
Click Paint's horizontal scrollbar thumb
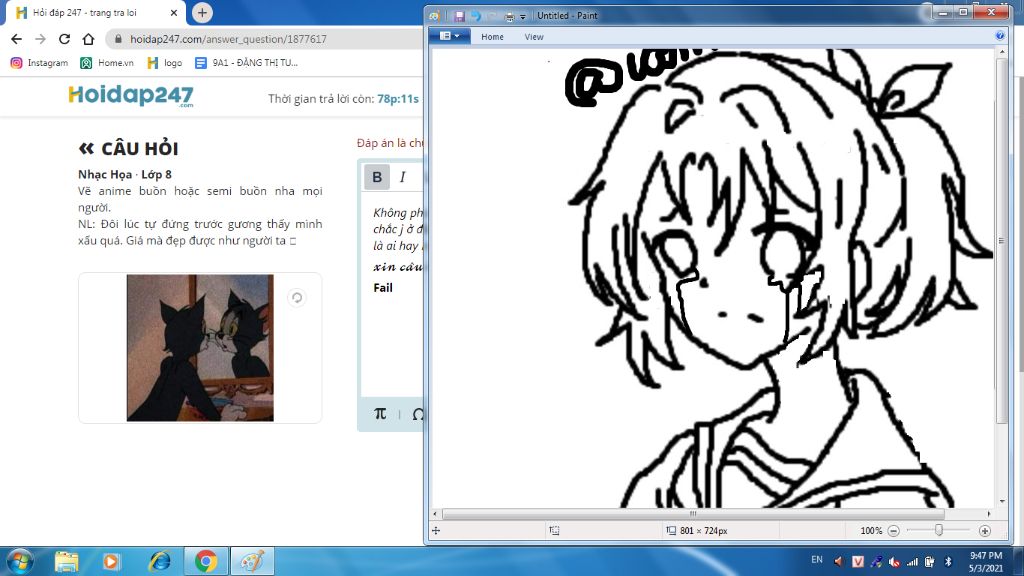[x=693, y=514]
